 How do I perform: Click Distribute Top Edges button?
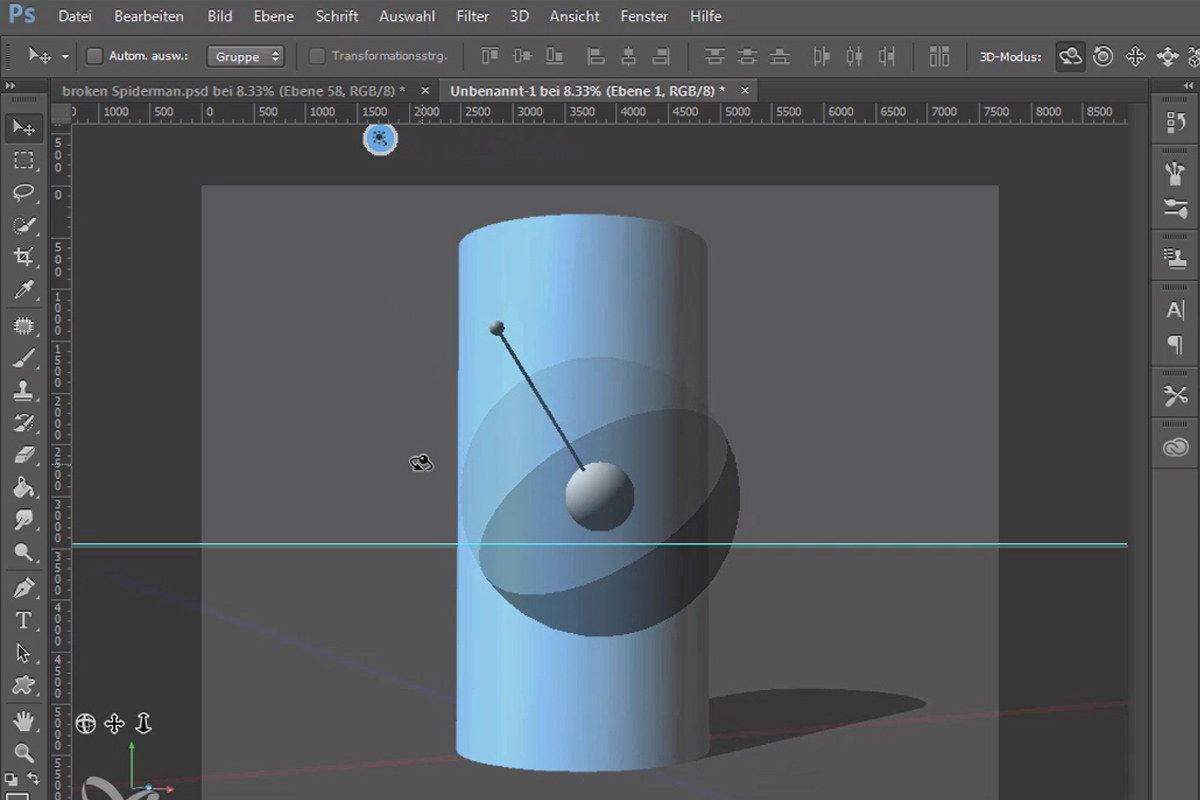coord(714,57)
